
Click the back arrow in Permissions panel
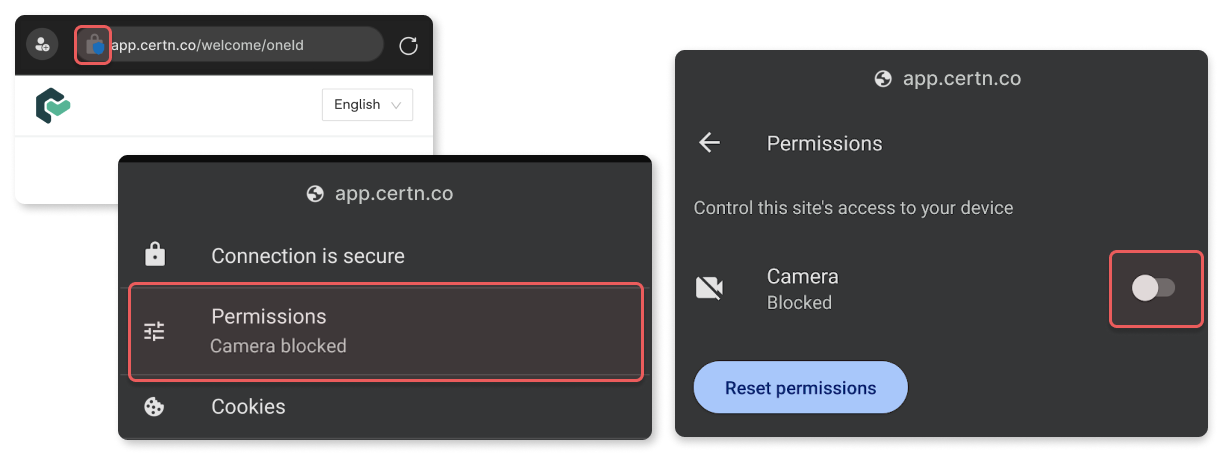(709, 143)
